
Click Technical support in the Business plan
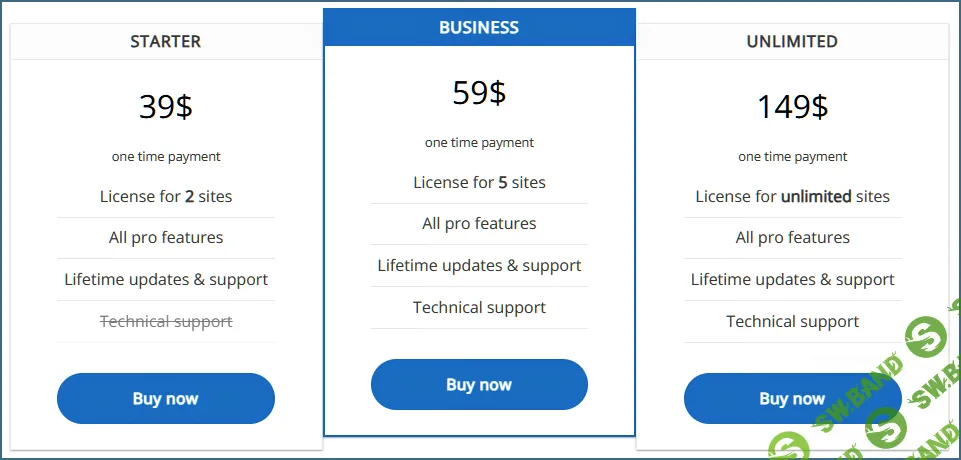[x=479, y=307]
